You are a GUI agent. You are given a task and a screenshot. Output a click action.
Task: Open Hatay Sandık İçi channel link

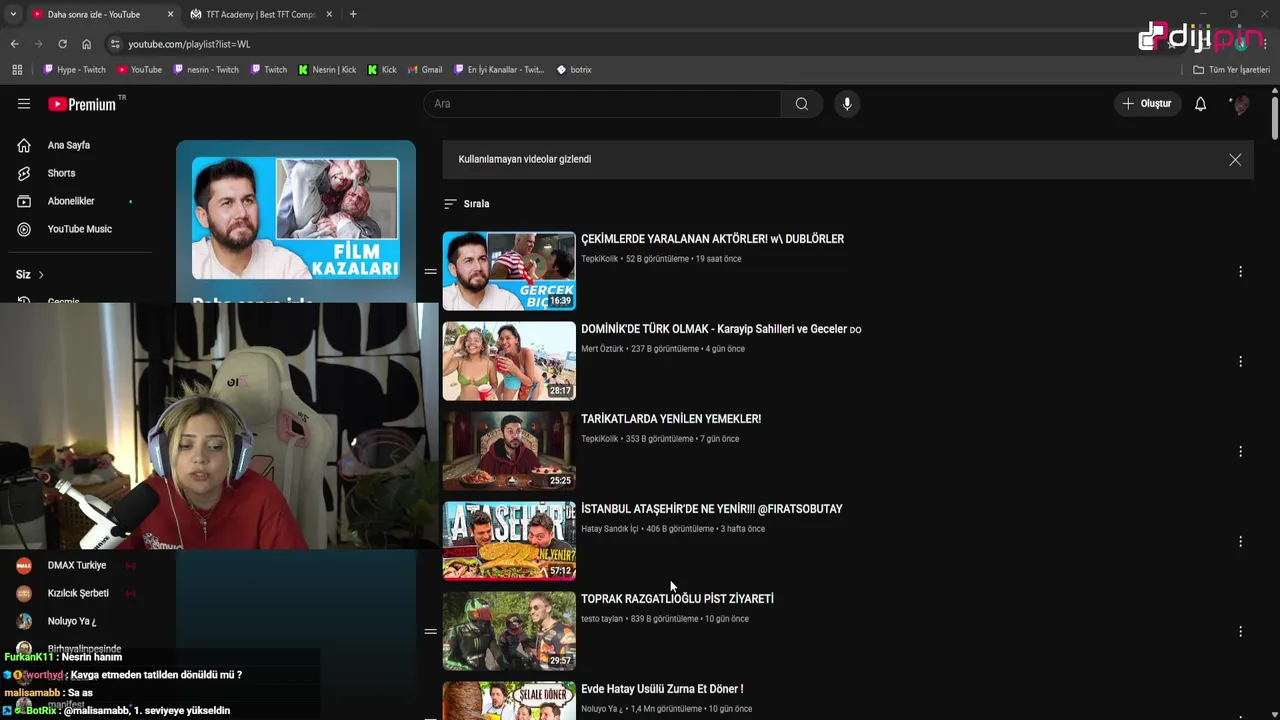(x=609, y=529)
